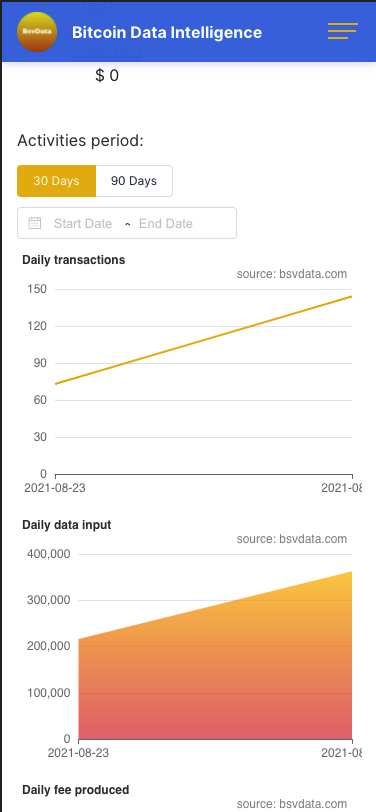Click the Daily transactions line start point

click(x=56, y=384)
